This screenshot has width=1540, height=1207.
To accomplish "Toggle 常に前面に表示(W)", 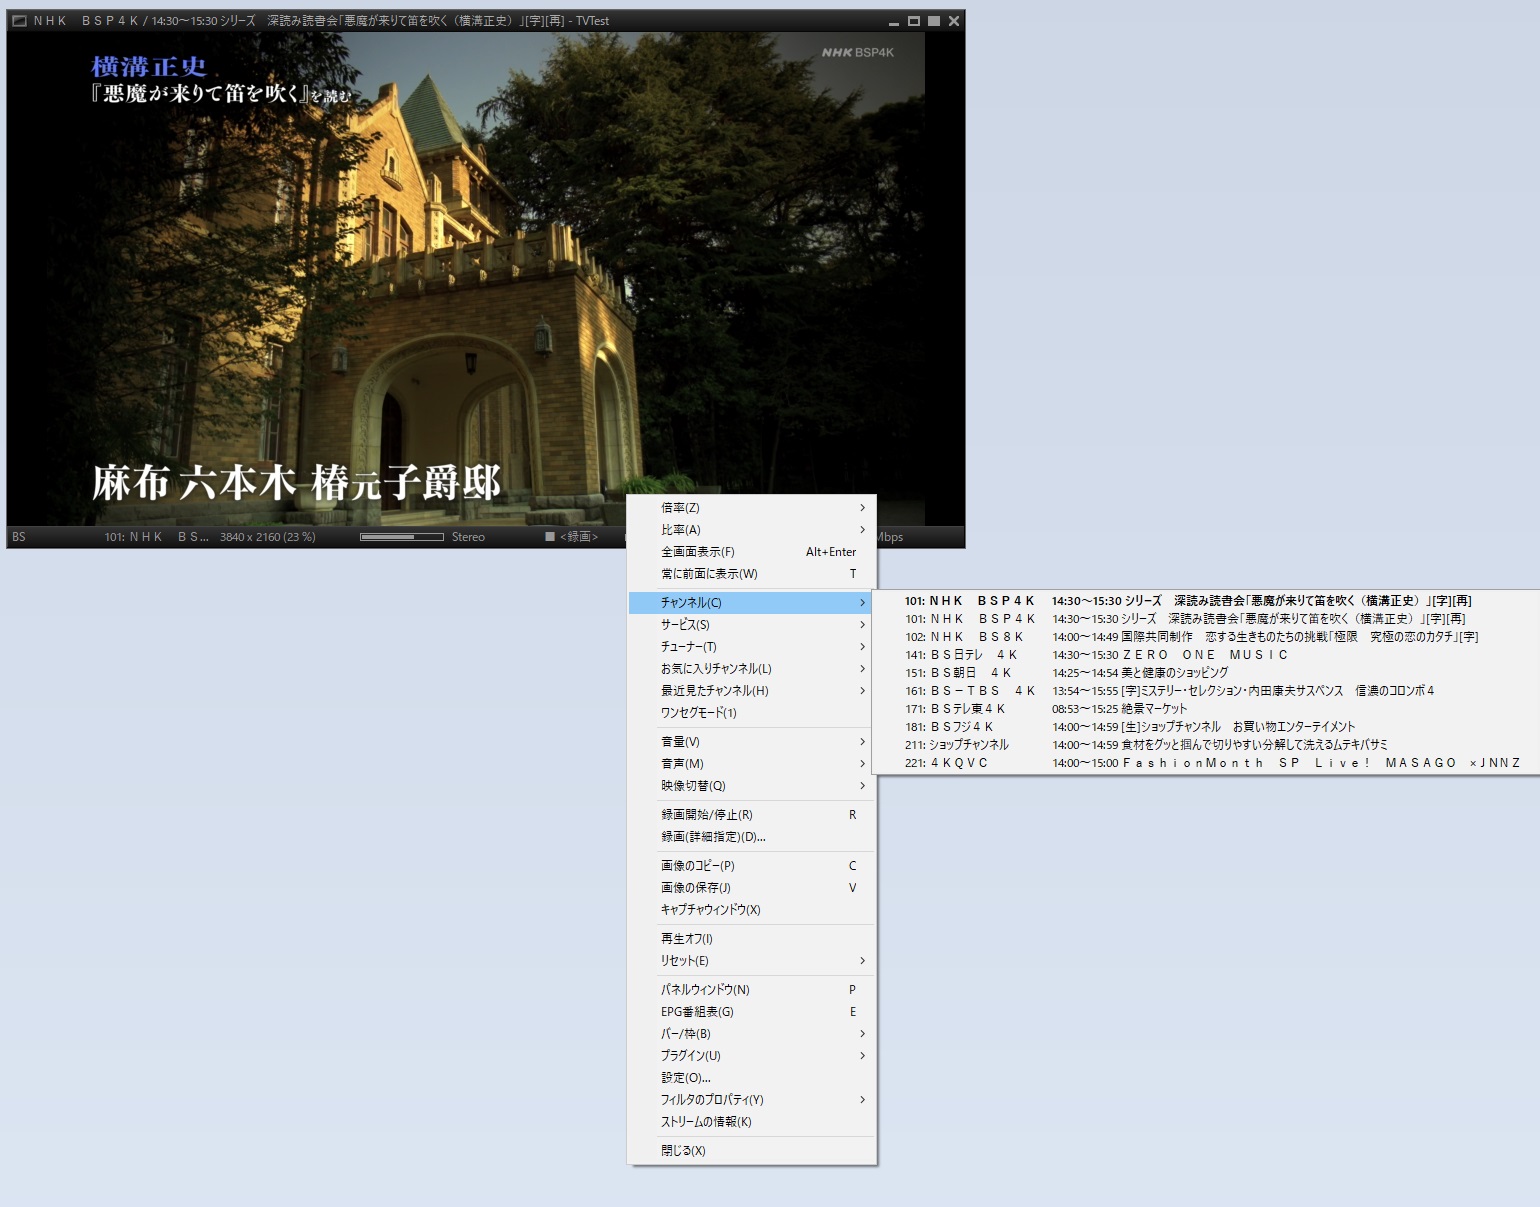I will tap(751, 574).
